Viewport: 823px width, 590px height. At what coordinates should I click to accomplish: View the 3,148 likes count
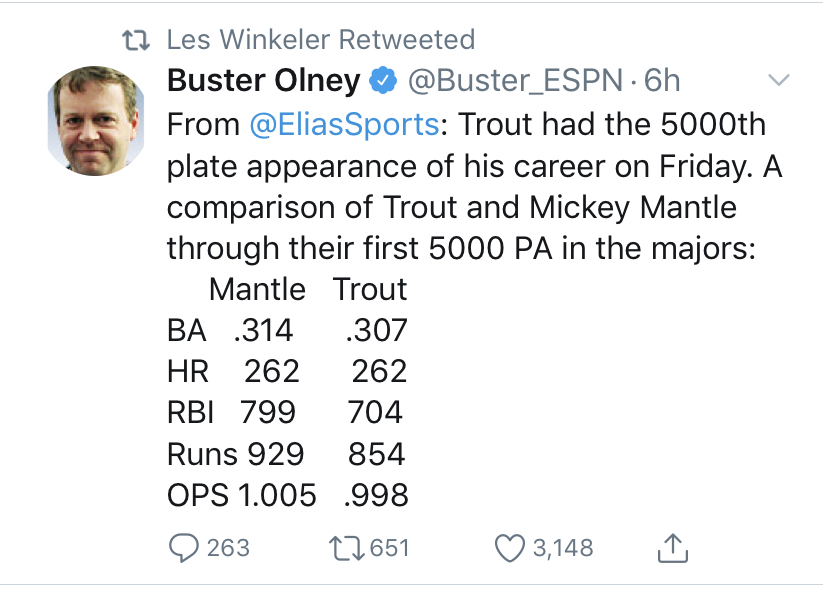[563, 548]
